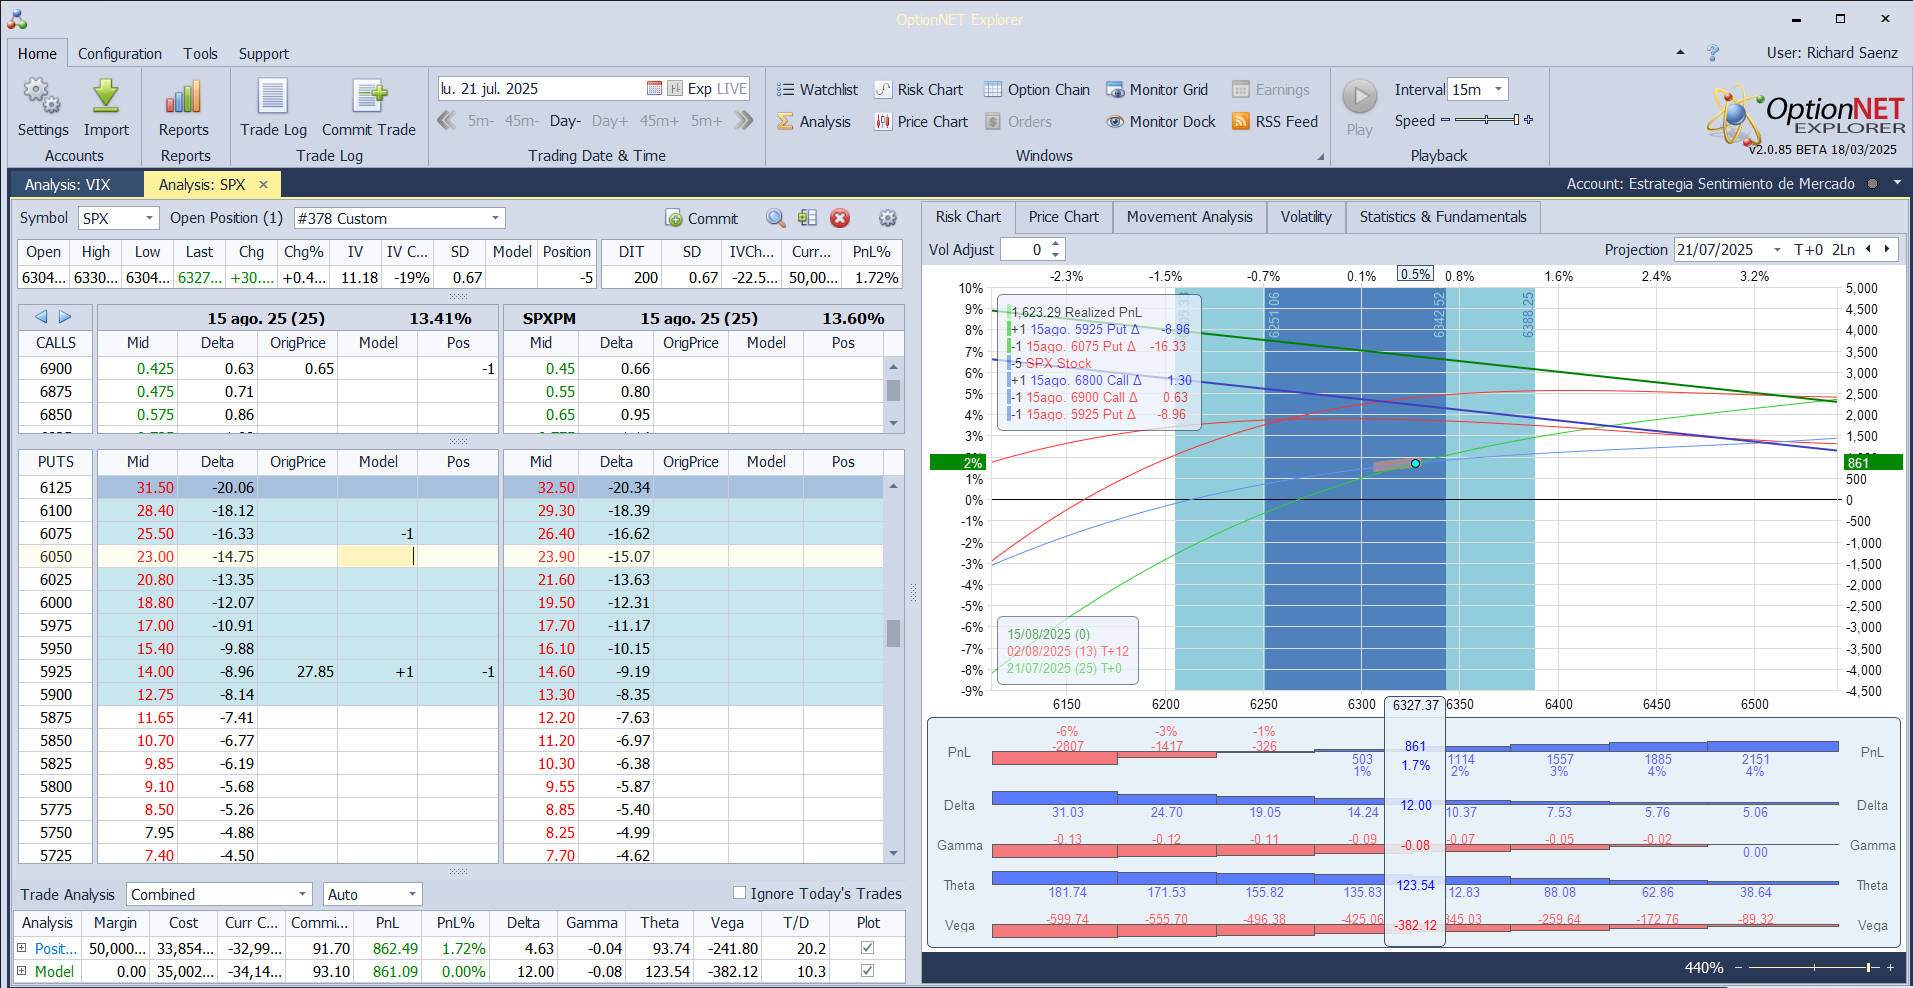This screenshot has width=1913, height=988.
Task: Open the account selector dropdown arrow
Action: (x=1897, y=183)
